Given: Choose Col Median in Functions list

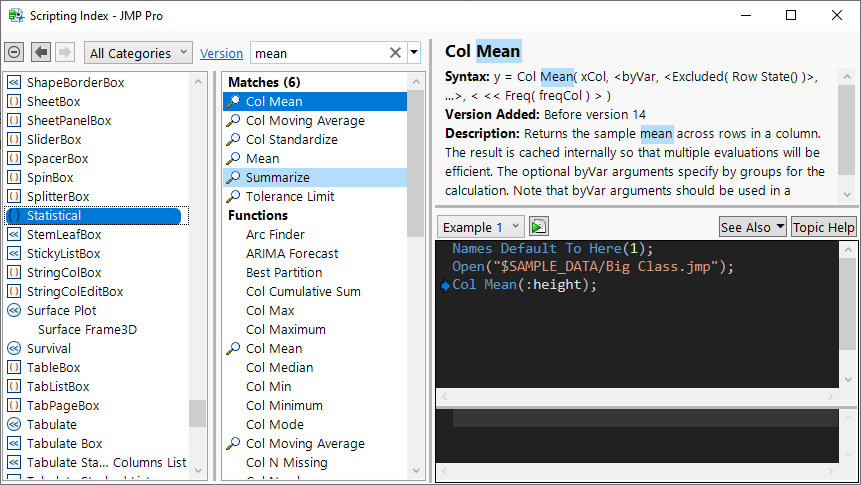Looking at the screenshot, I should coord(279,368).
